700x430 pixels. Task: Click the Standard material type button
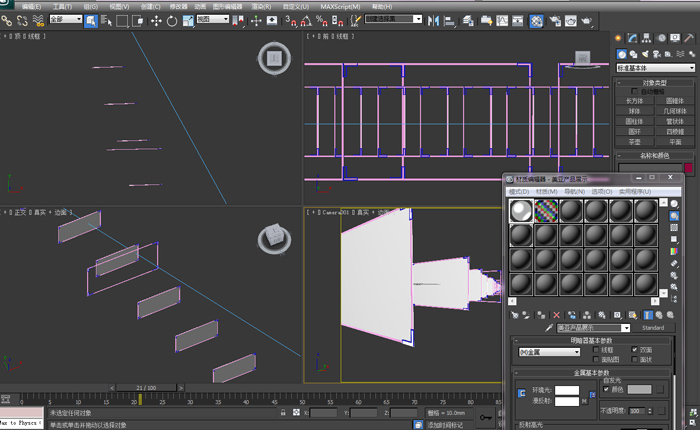(x=652, y=327)
